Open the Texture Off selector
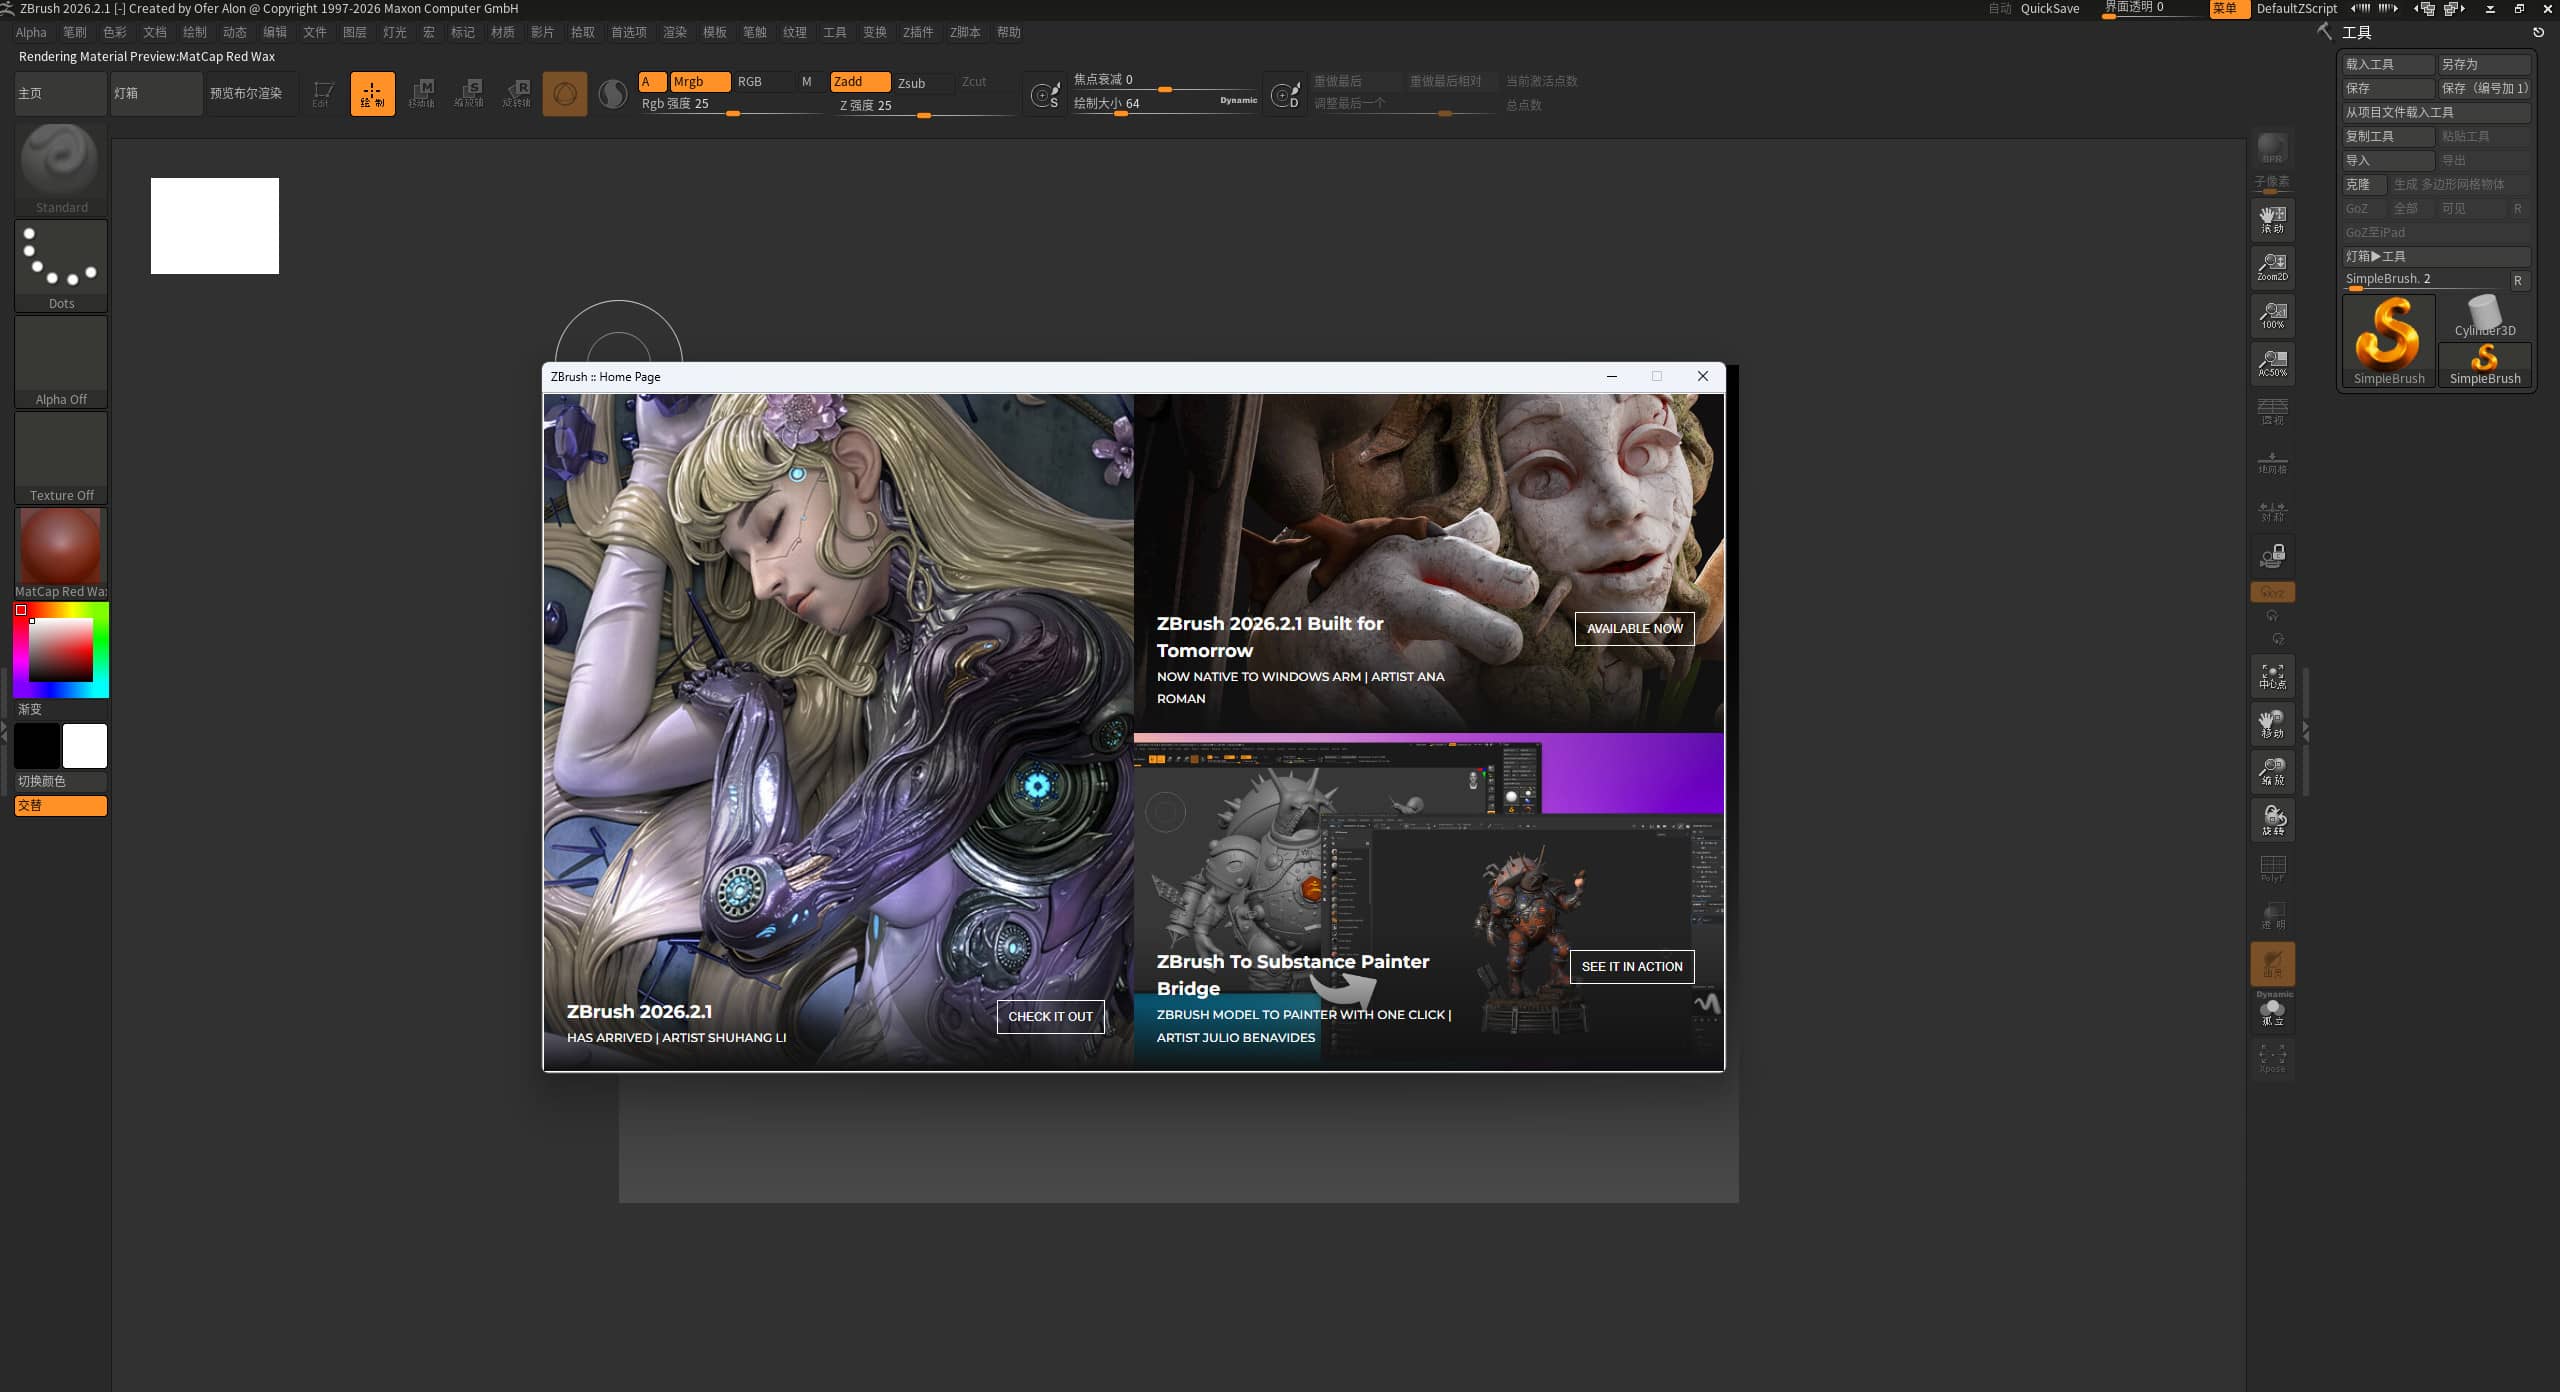This screenshot has width=2560, height=1392. (x=61, y=457)
